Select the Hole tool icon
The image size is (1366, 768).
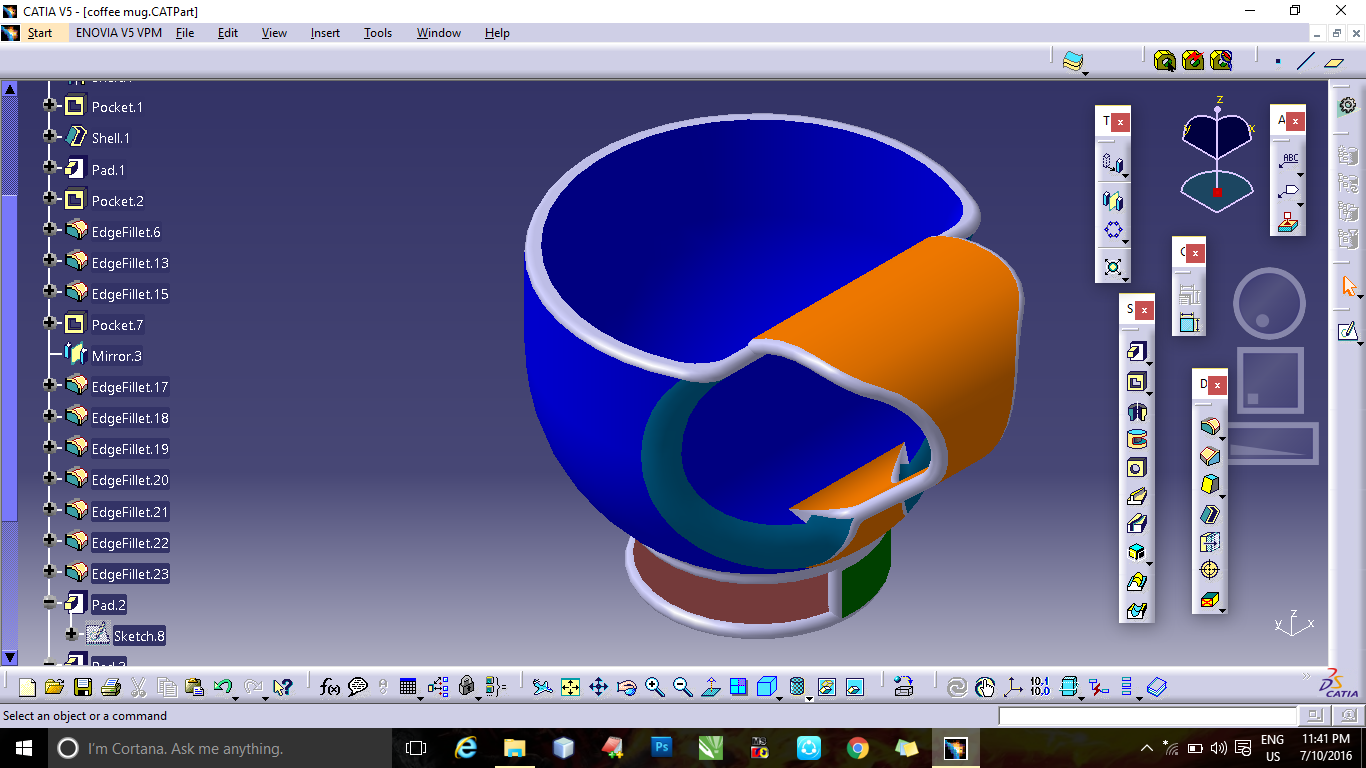[x=1136, y=467]
